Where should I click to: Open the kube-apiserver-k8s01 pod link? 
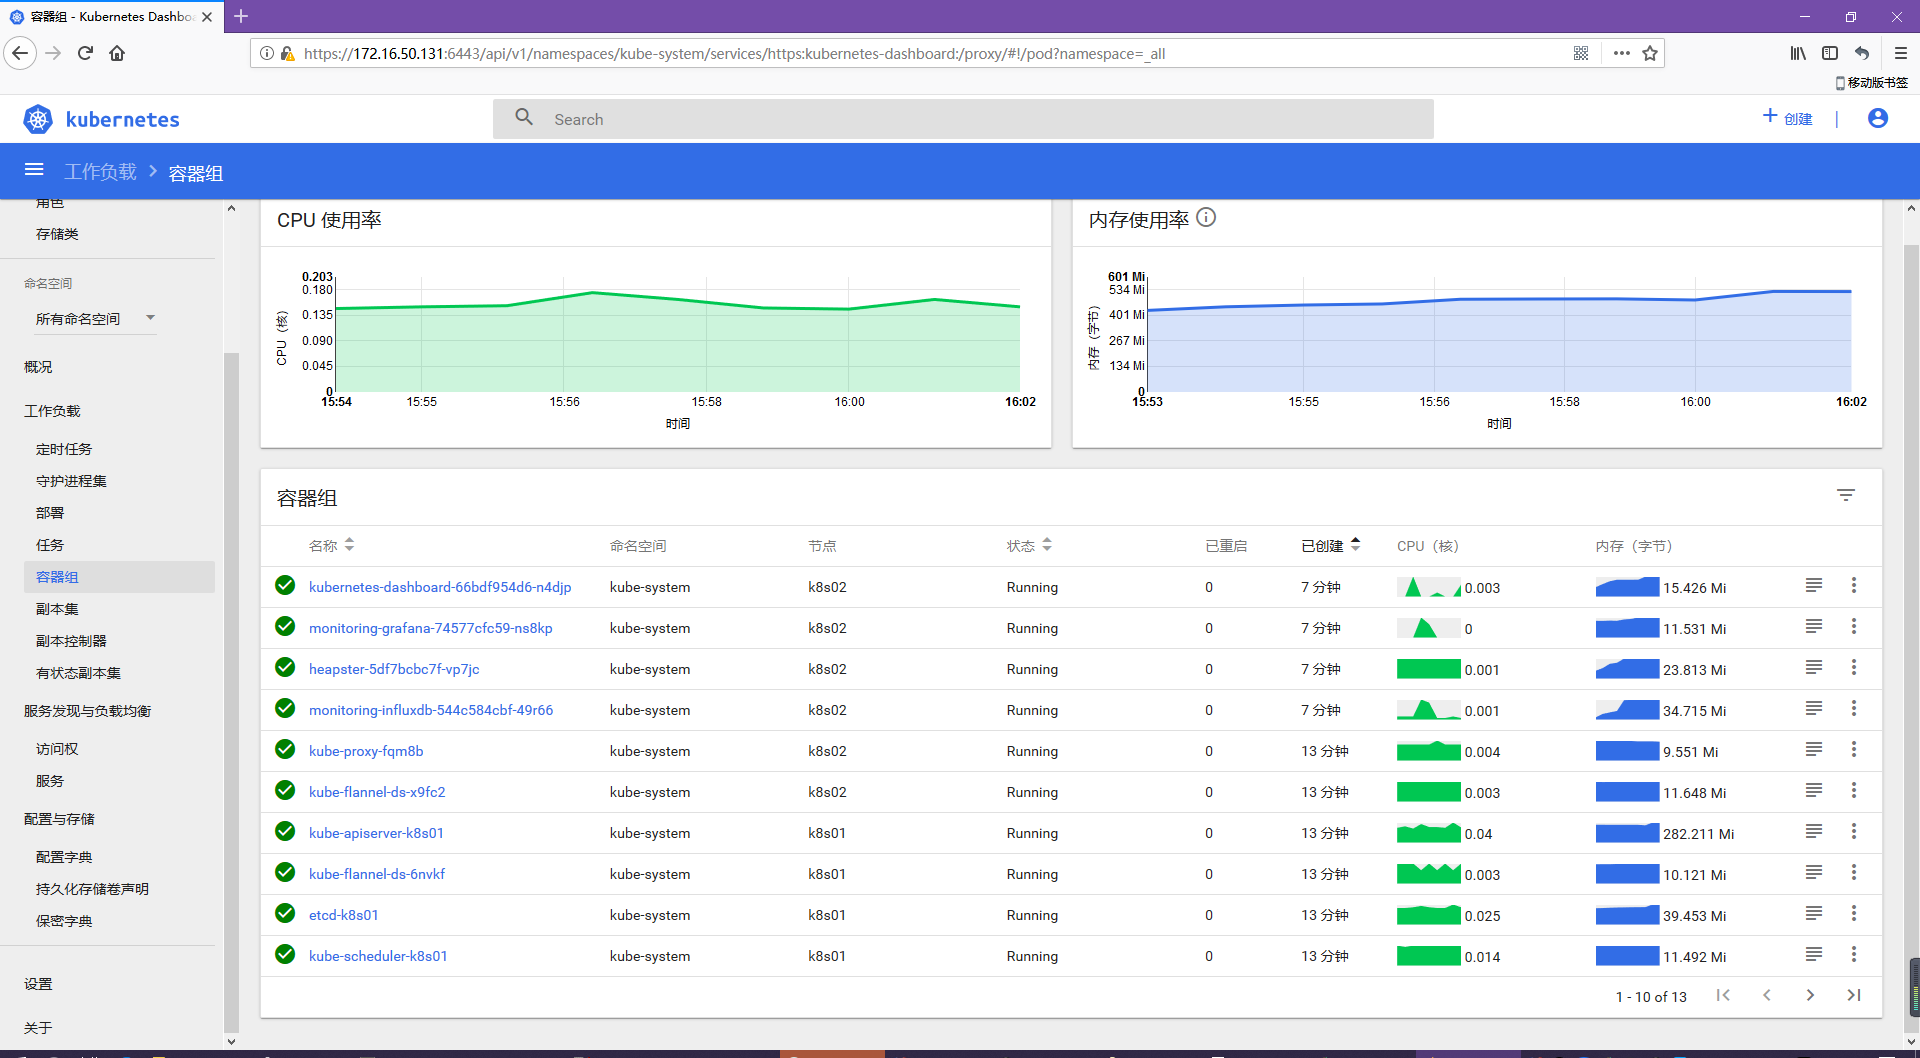[376, 833]
